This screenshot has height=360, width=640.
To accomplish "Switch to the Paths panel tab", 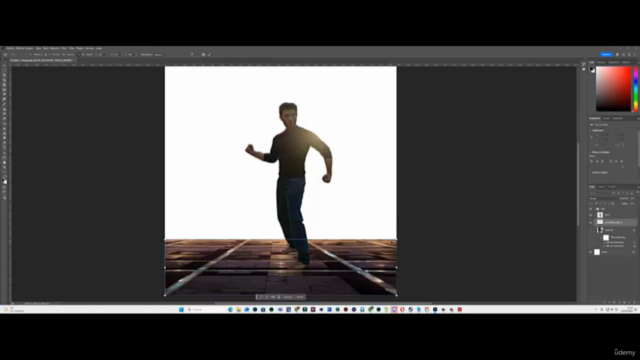I will coord(611,187).
